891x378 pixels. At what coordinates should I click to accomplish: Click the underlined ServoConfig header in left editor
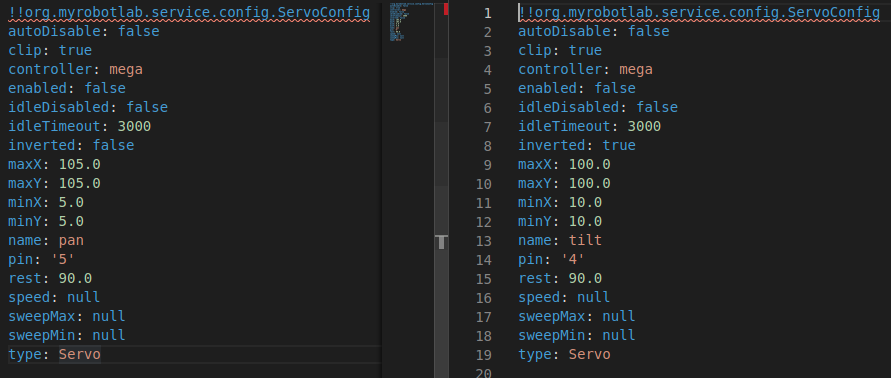point(189,13)
